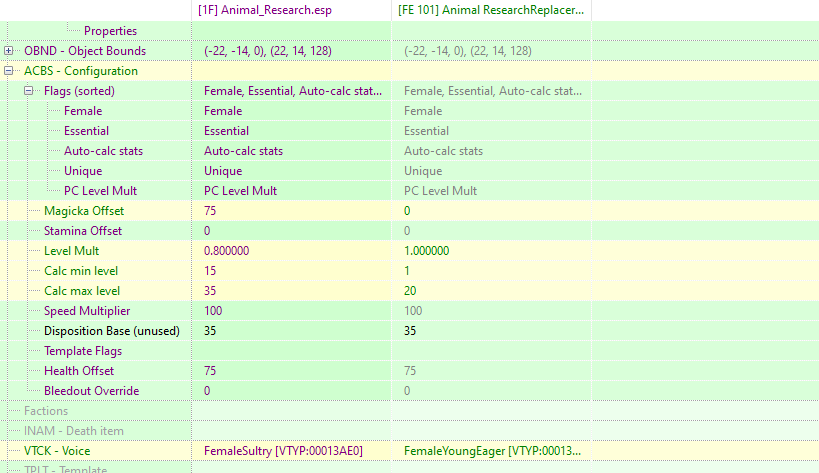Click Object Bounds value in Replacer column
Viewport: 819px width, 473px height.
point(468,51)
